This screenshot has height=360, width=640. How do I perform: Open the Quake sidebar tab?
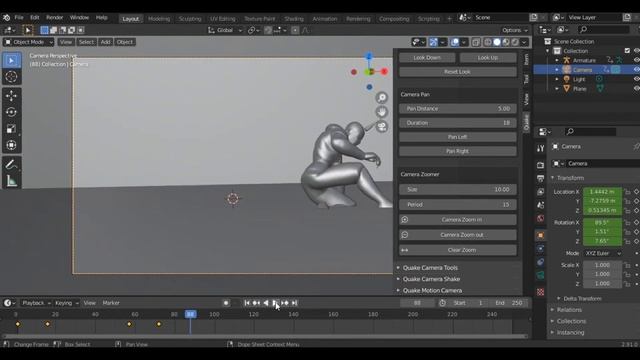pyautogui.click(x=527, y=122)
